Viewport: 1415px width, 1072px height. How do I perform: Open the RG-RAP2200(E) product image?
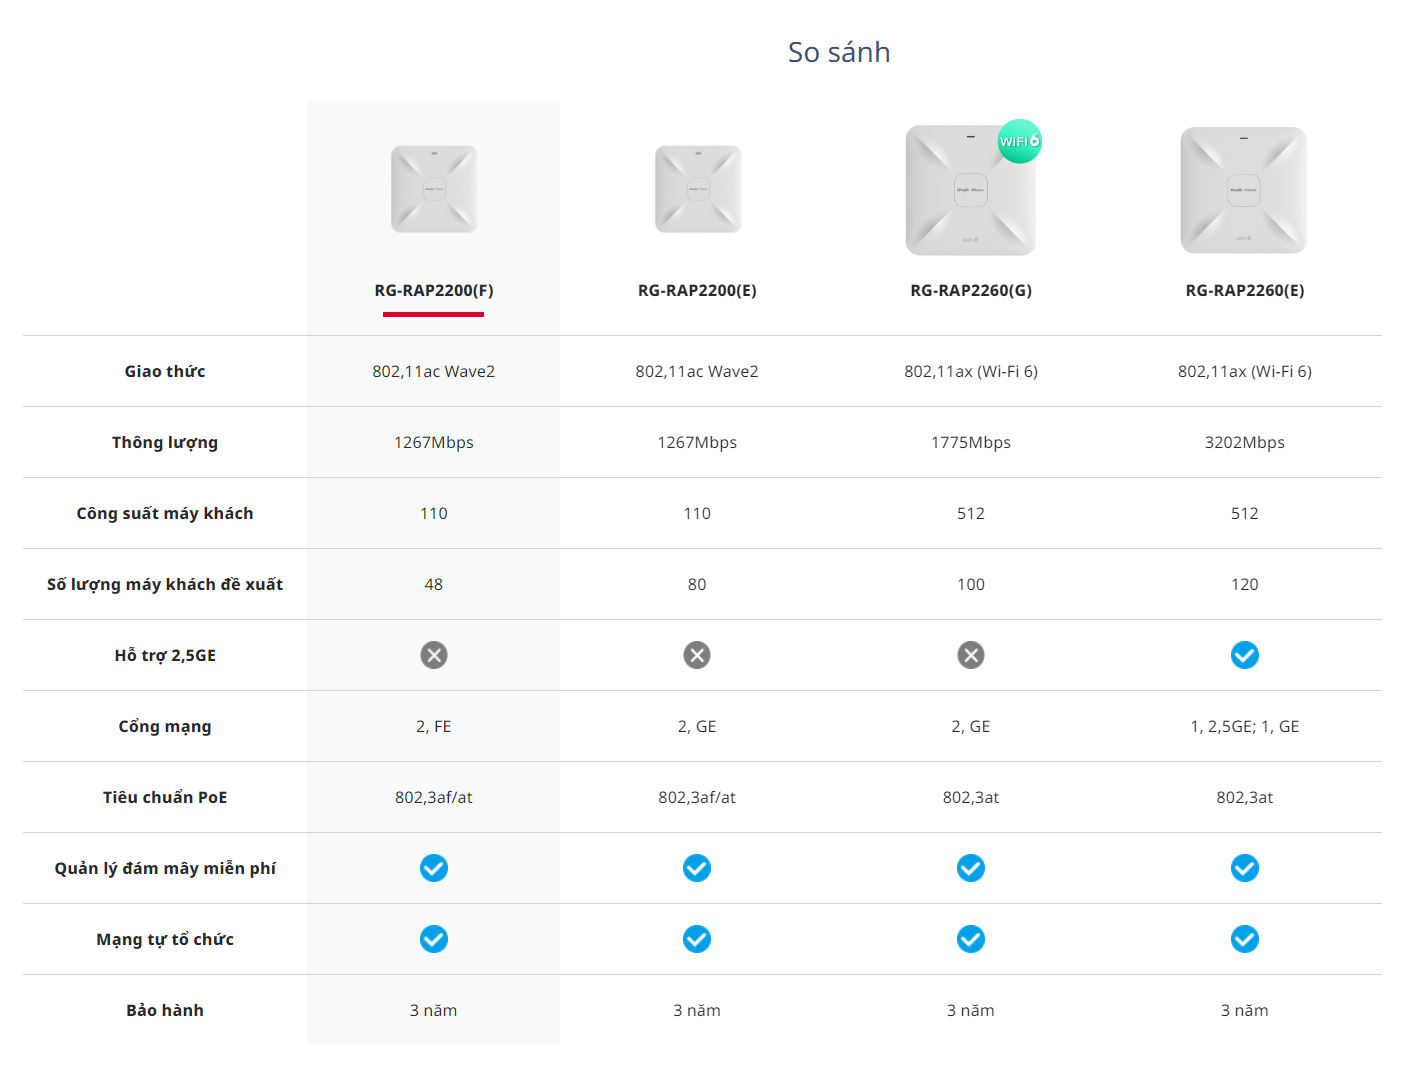pyautogui.click(x=698, y=189)
